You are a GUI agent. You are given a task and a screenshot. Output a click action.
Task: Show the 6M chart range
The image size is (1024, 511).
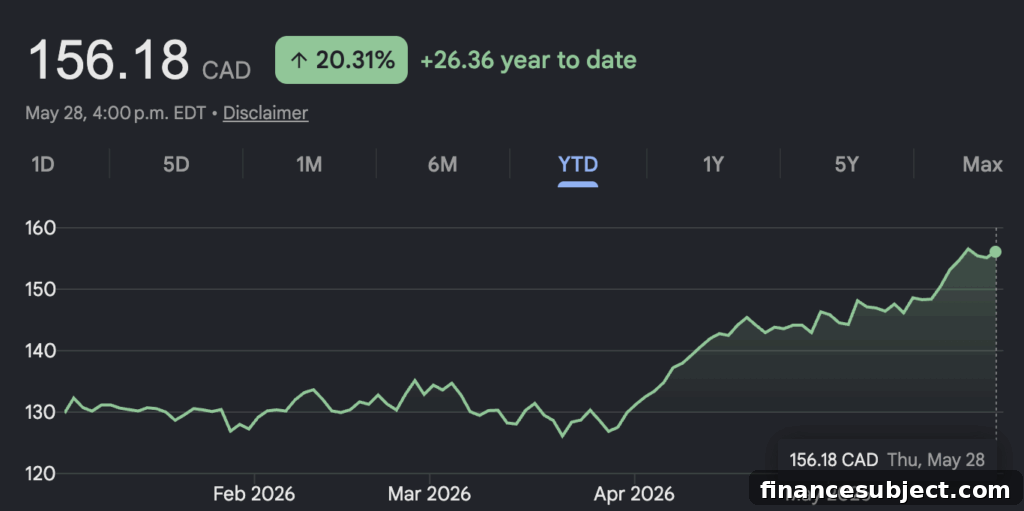[x=442, y=164]
